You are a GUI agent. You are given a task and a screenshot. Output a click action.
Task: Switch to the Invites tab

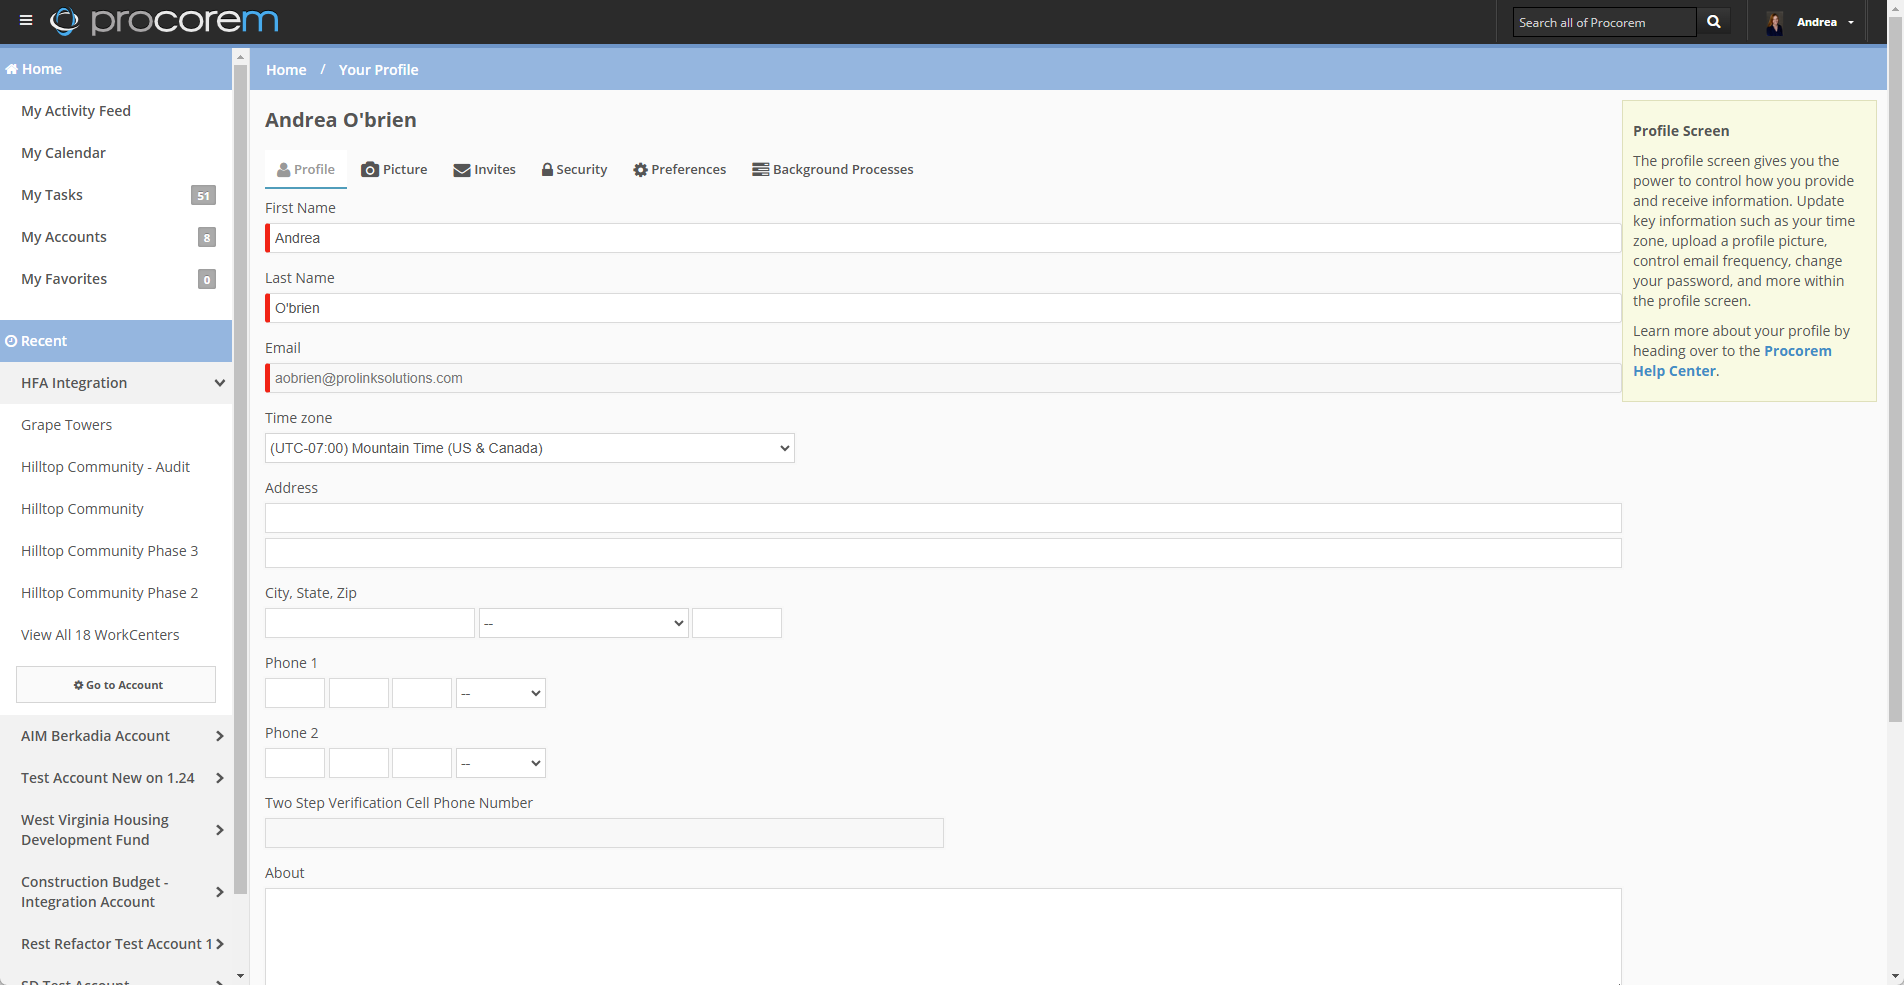point(484,169)
